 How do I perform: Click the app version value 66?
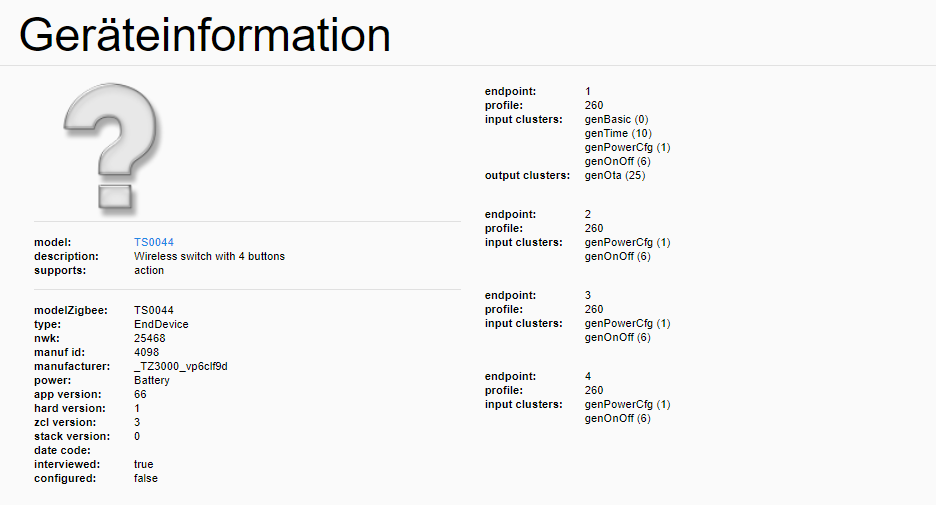(140, 395)
